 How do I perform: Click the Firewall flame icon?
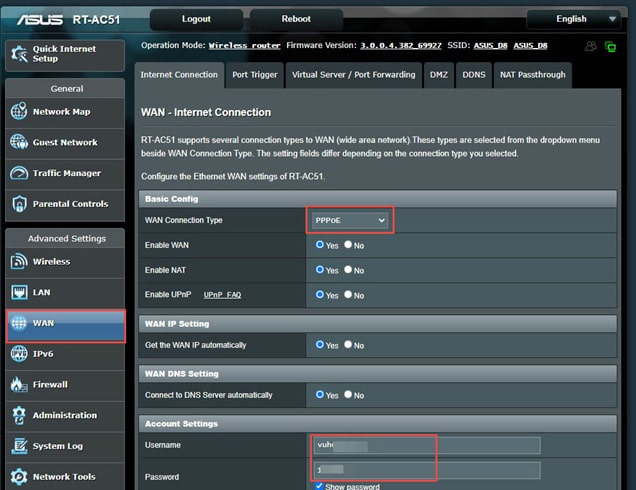pyautogui.click(x=19, y=385)
